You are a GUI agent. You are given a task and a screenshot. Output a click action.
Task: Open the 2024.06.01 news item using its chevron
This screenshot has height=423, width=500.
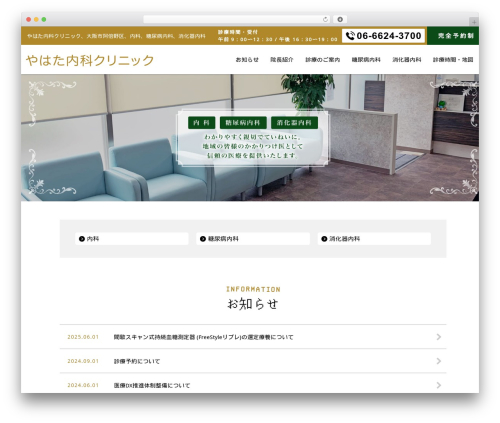pyautogui.click(x=439, y=385)
